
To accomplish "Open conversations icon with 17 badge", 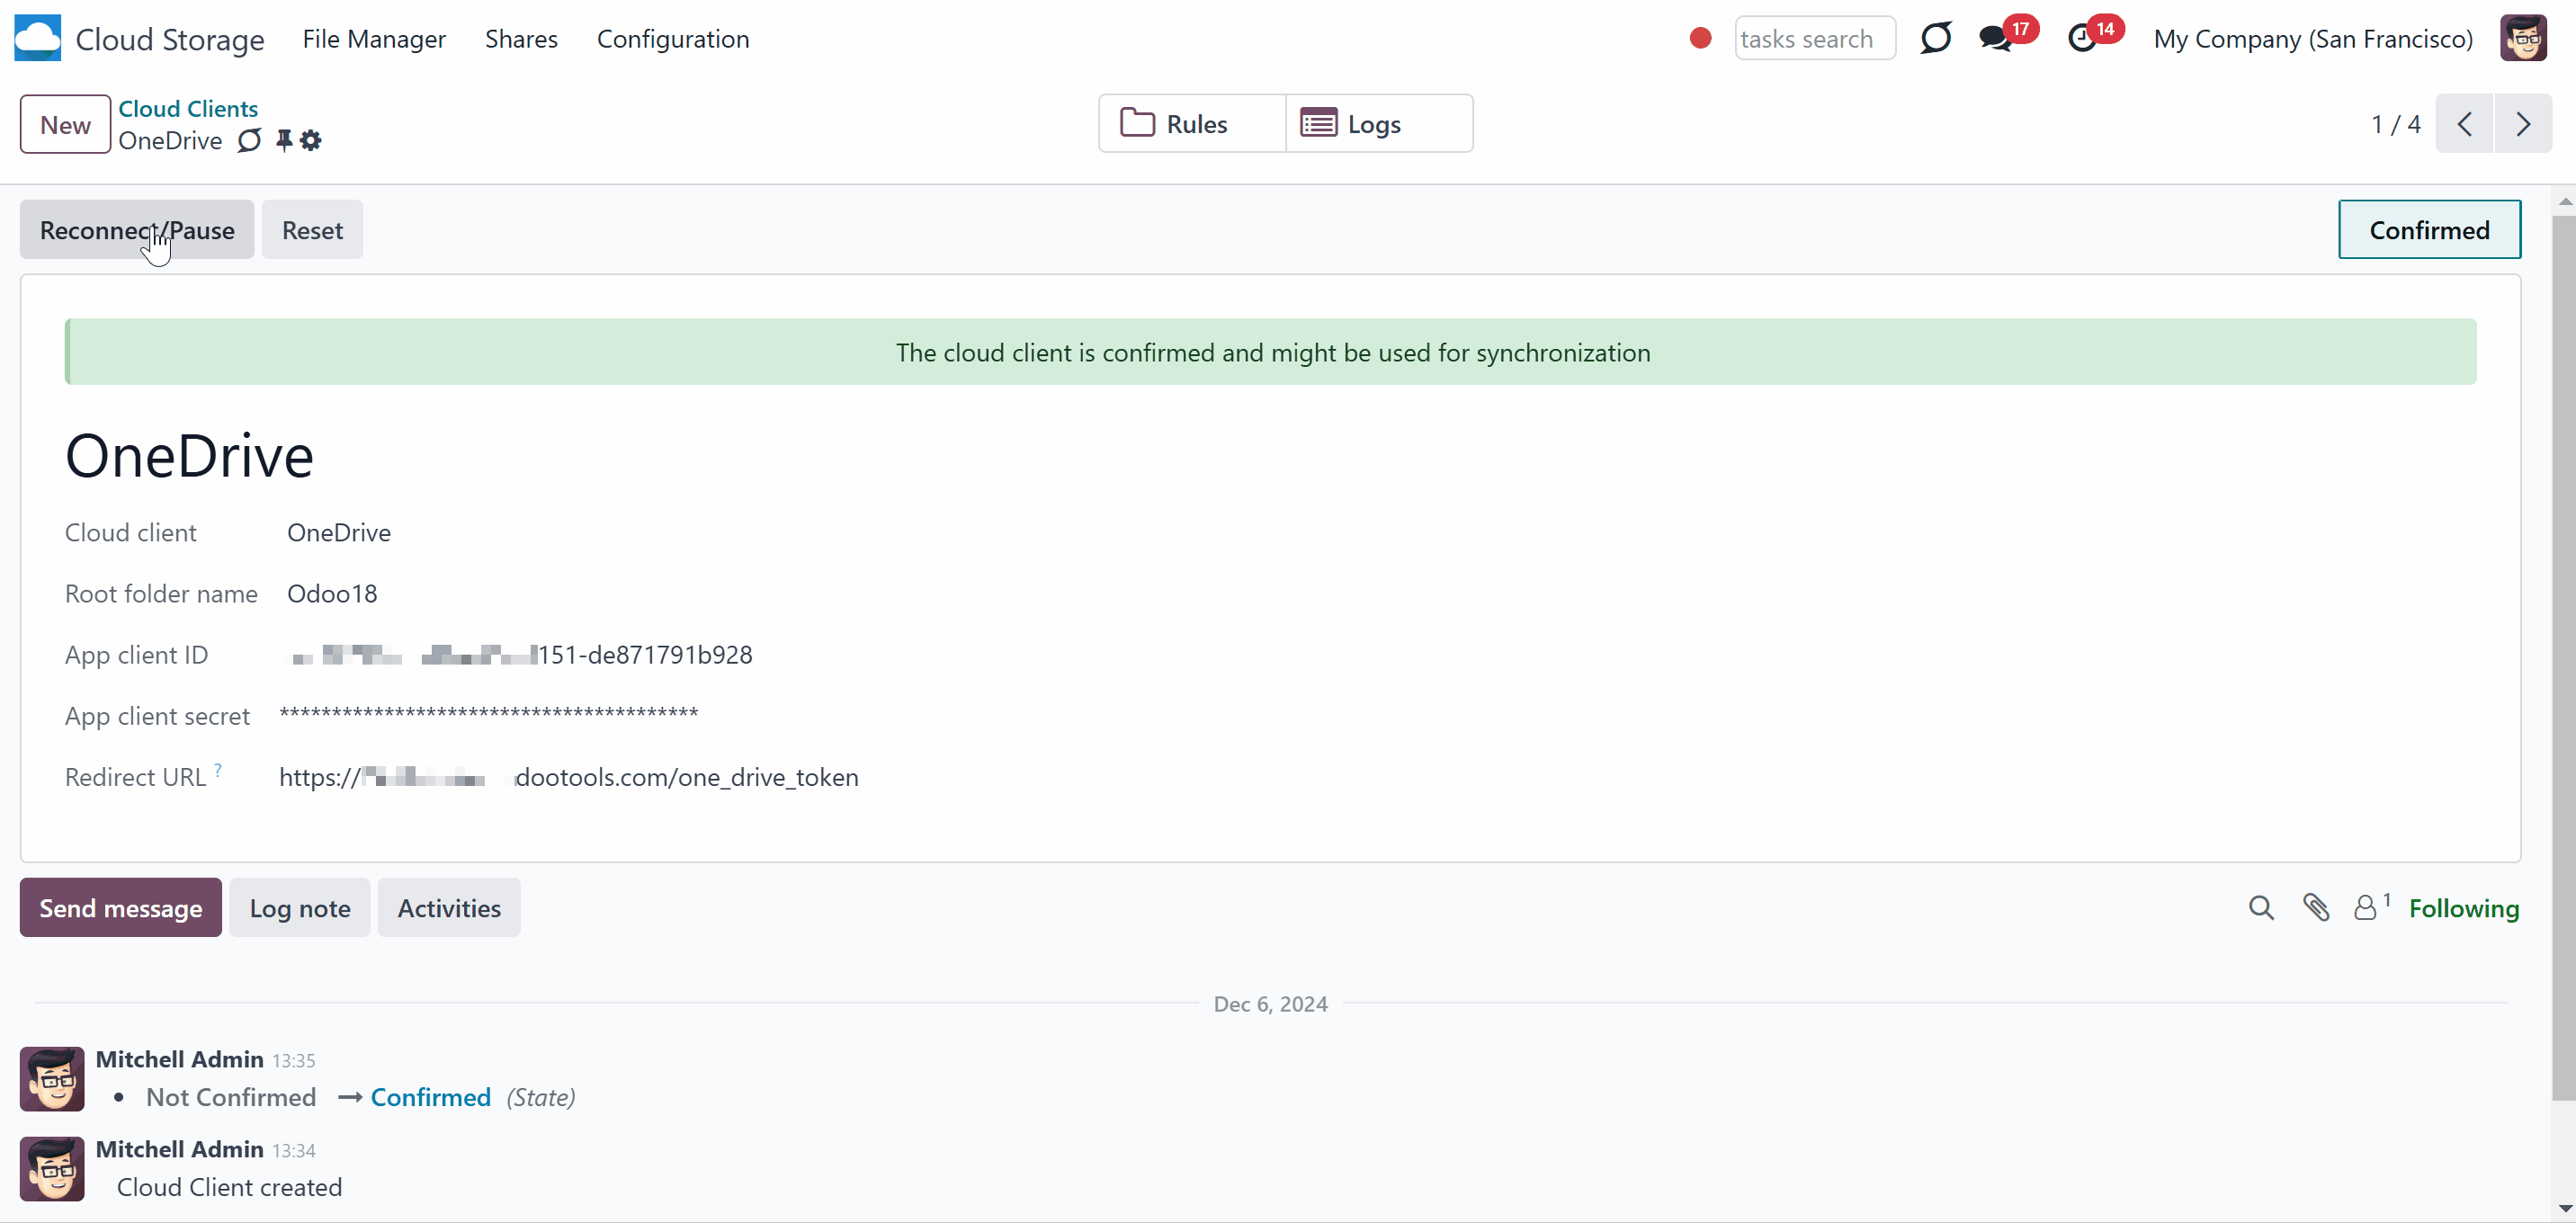I will [x=1996, y=38].
